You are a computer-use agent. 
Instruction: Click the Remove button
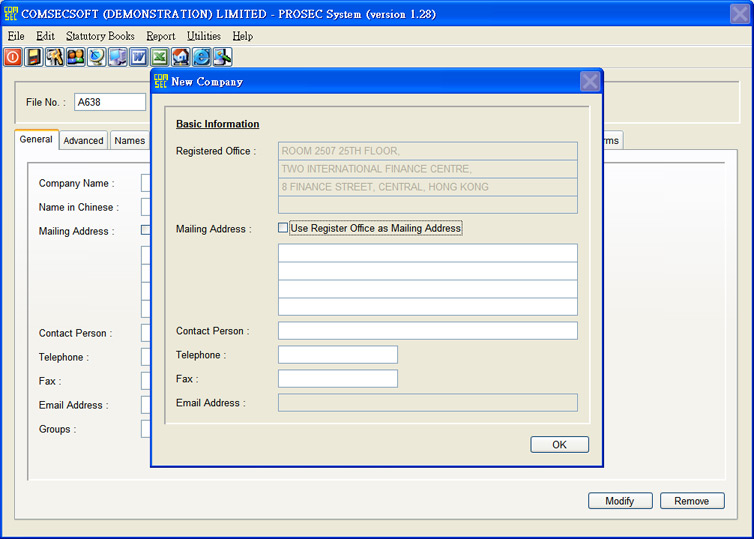pyautogui.click(x=692, y=501)
